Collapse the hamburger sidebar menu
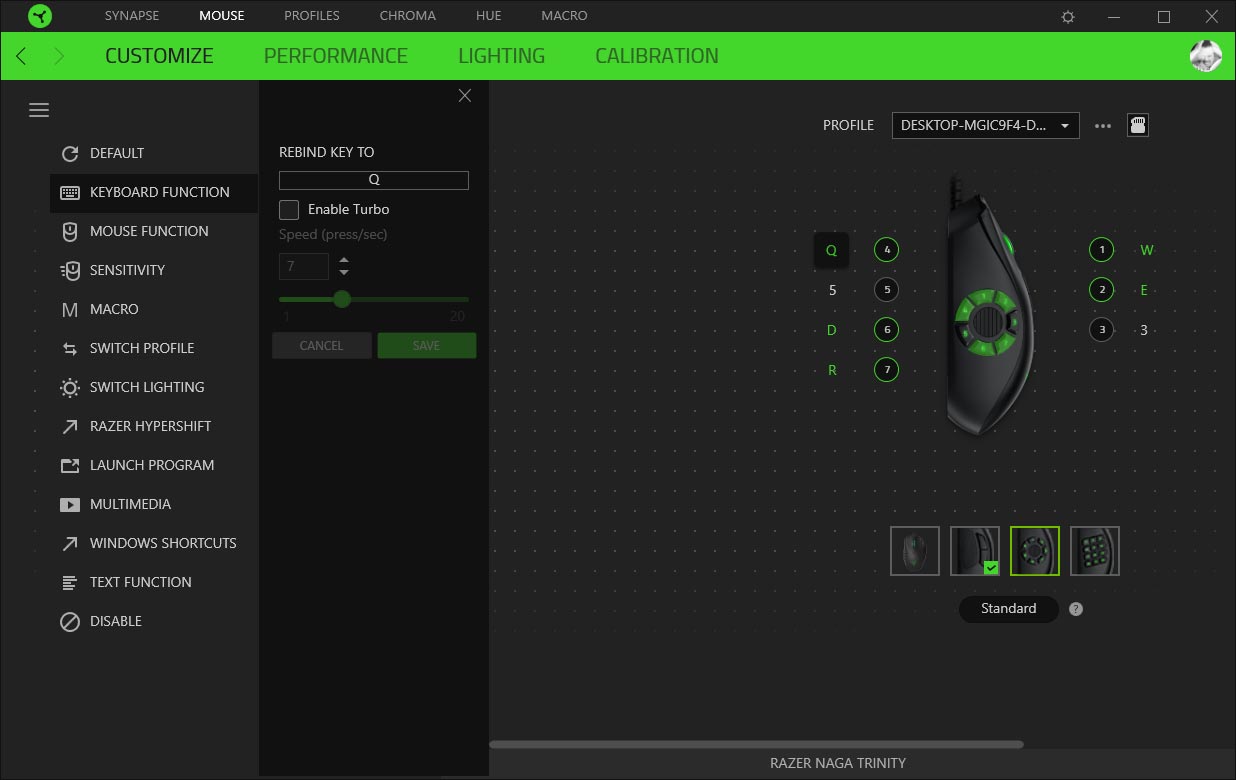This screenshot has height=780, width=1236. point(39,110)
